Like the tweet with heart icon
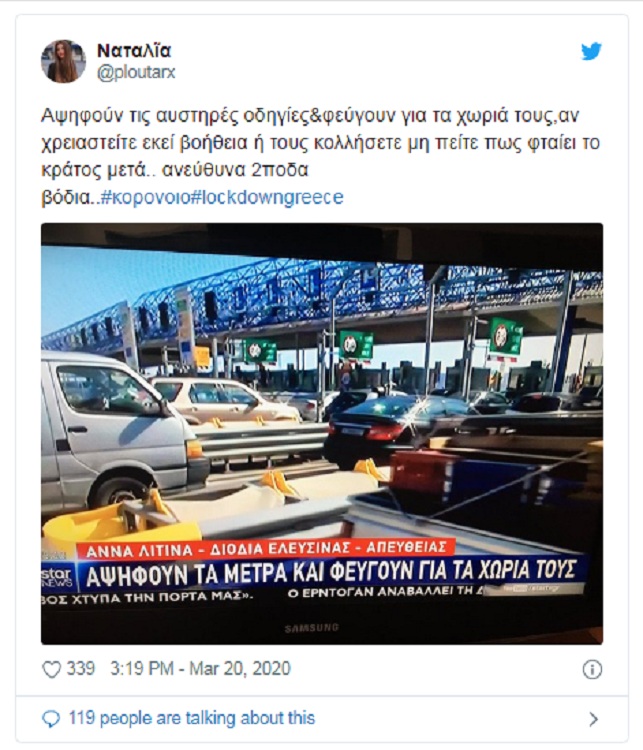The height and width of the screenshot is (750, 643). (x=51, y=669)
